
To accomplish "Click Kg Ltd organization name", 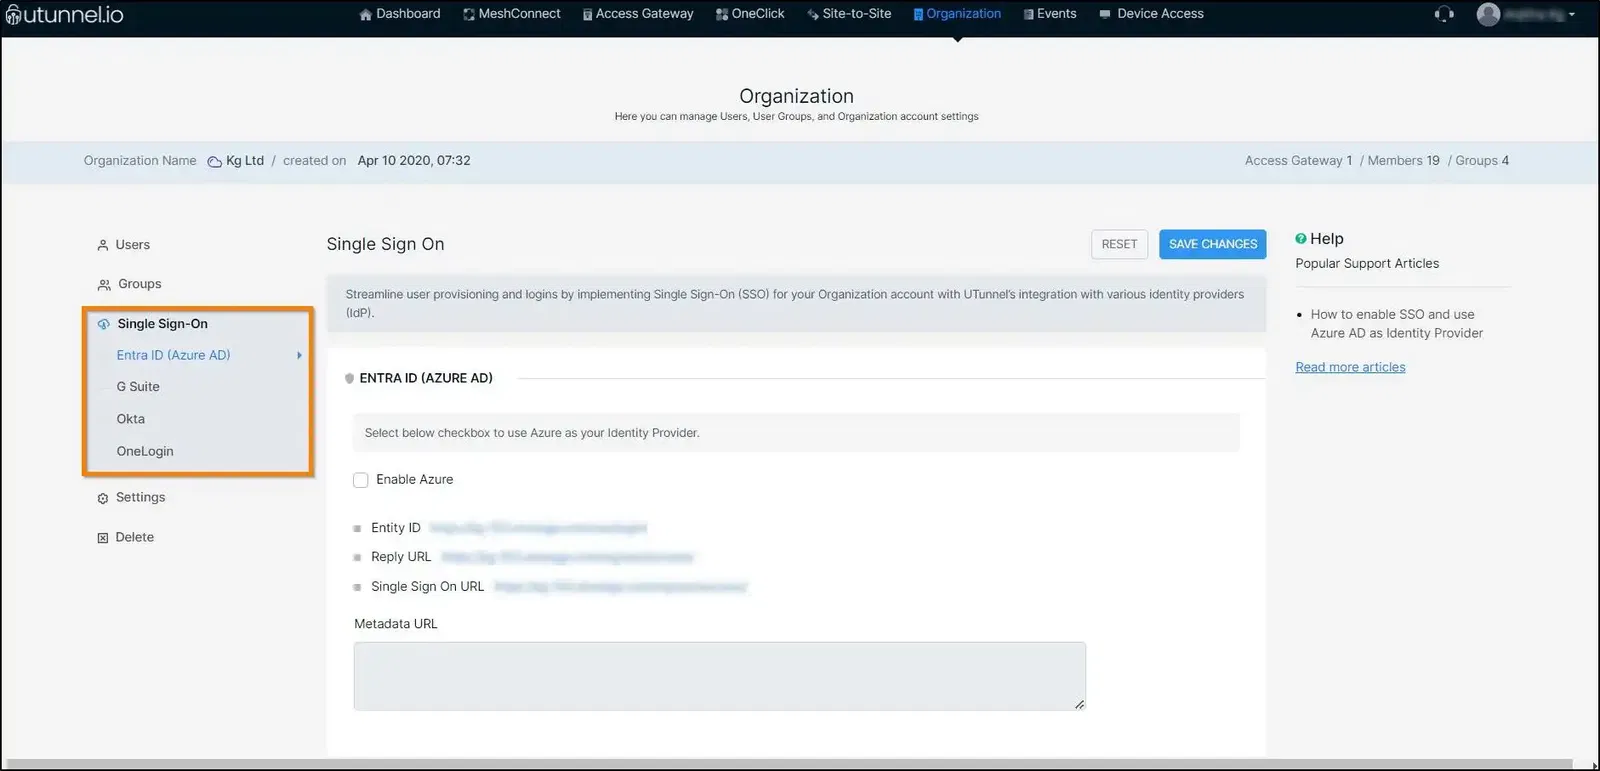I will coord(245,161).
